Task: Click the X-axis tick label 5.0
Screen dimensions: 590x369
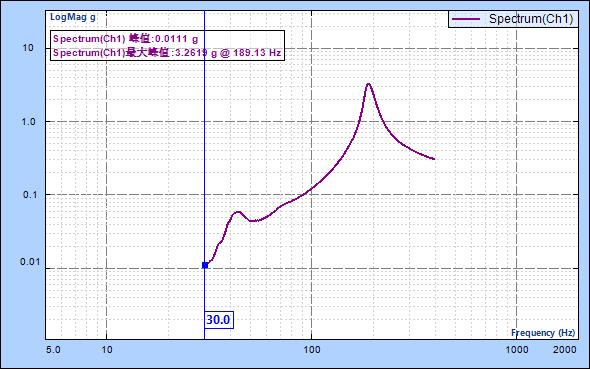Action: click(53, 350)
